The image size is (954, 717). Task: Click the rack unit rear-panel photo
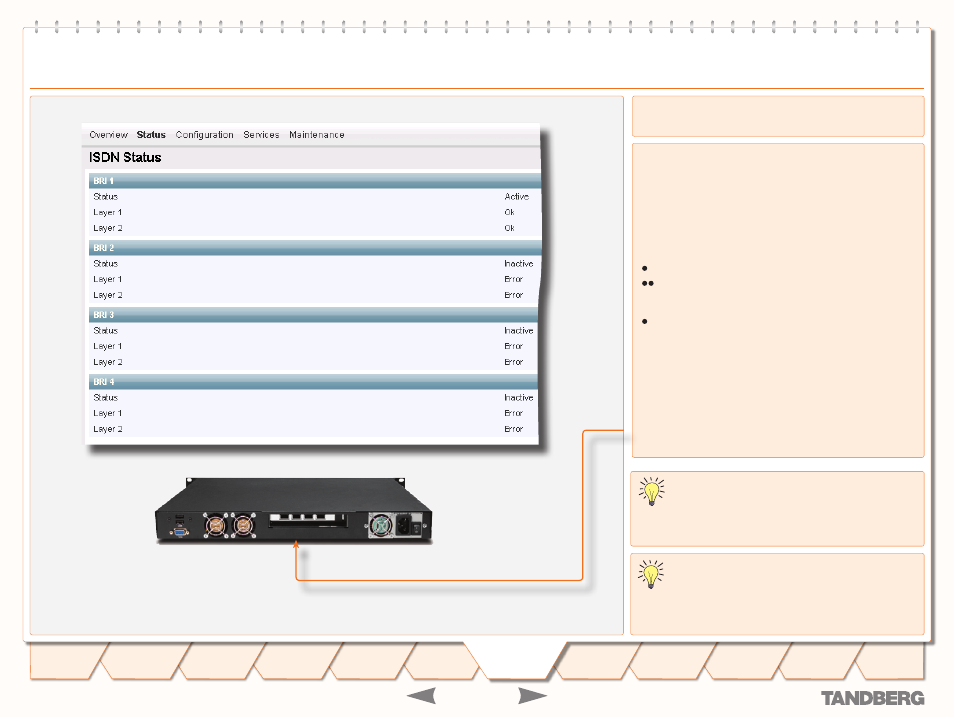[x=293, y=511]
